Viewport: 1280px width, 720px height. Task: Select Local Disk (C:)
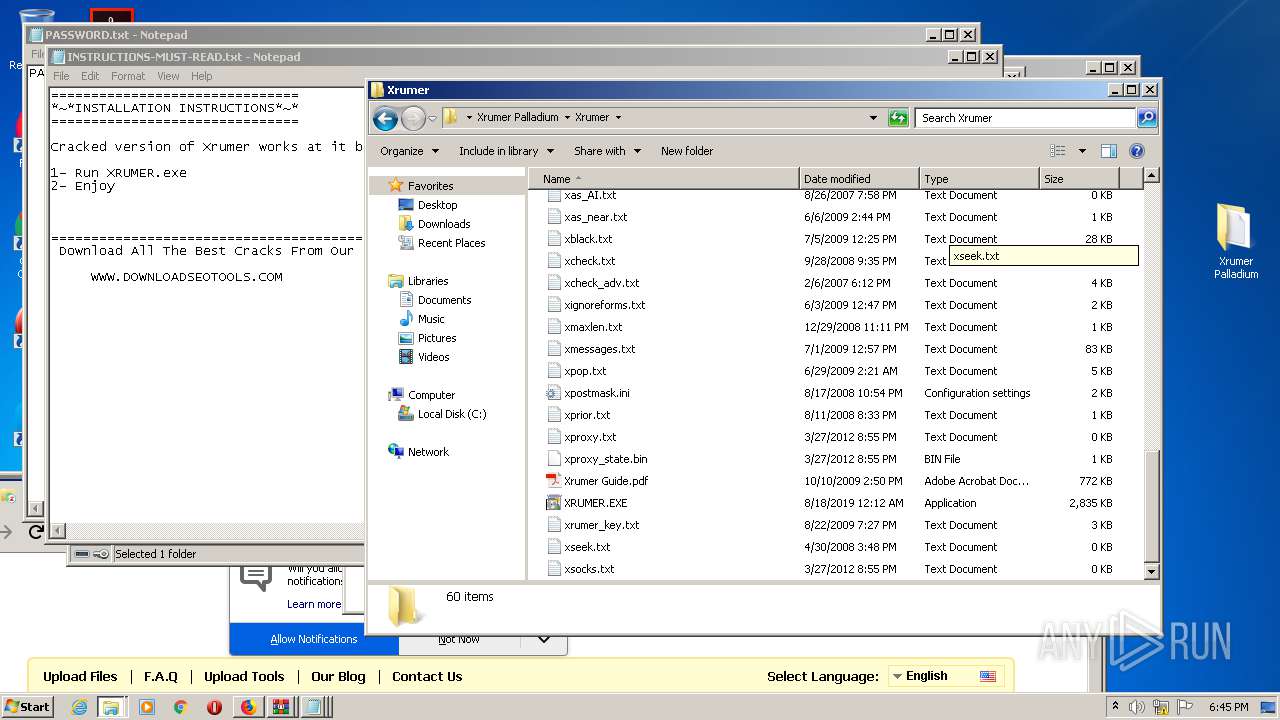tap(451, 414)
